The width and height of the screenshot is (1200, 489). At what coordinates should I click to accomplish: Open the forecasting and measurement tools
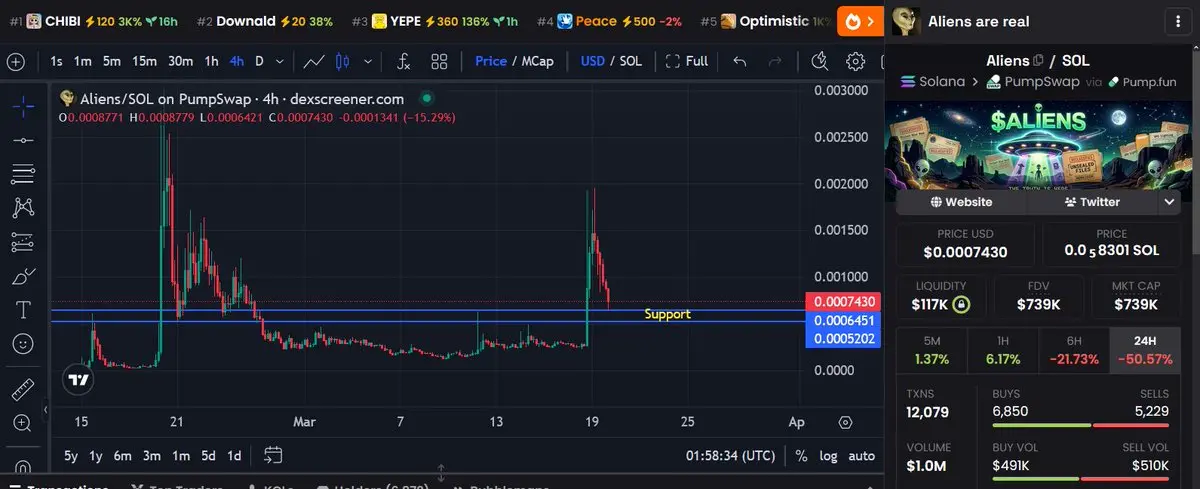(22, 242)
